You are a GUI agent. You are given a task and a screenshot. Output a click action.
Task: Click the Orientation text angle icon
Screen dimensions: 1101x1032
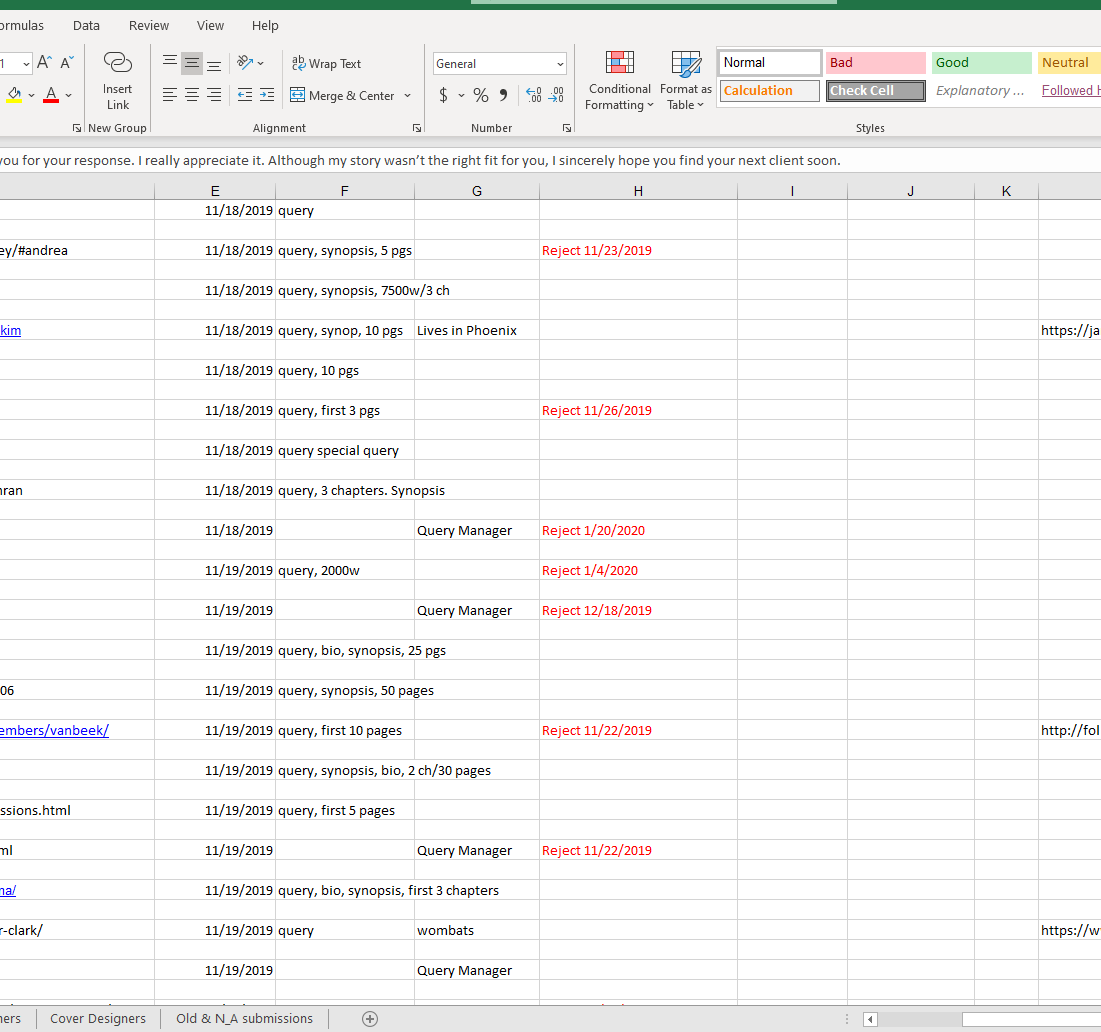[x=245, y=63]
